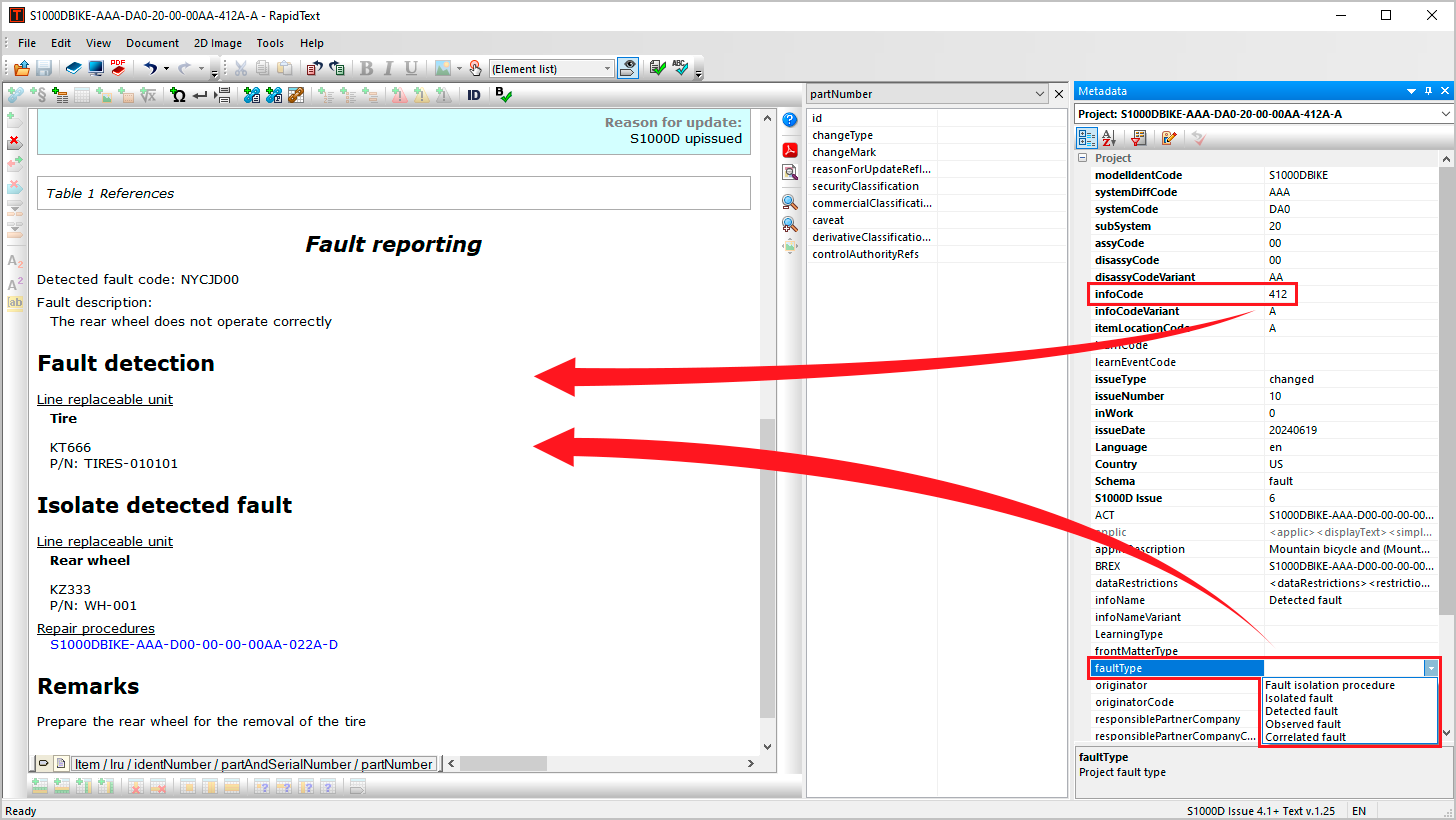Open the Project selector dropdown in Metadata
This screenshot has width=1456, height=820.
pos(1447,114)
